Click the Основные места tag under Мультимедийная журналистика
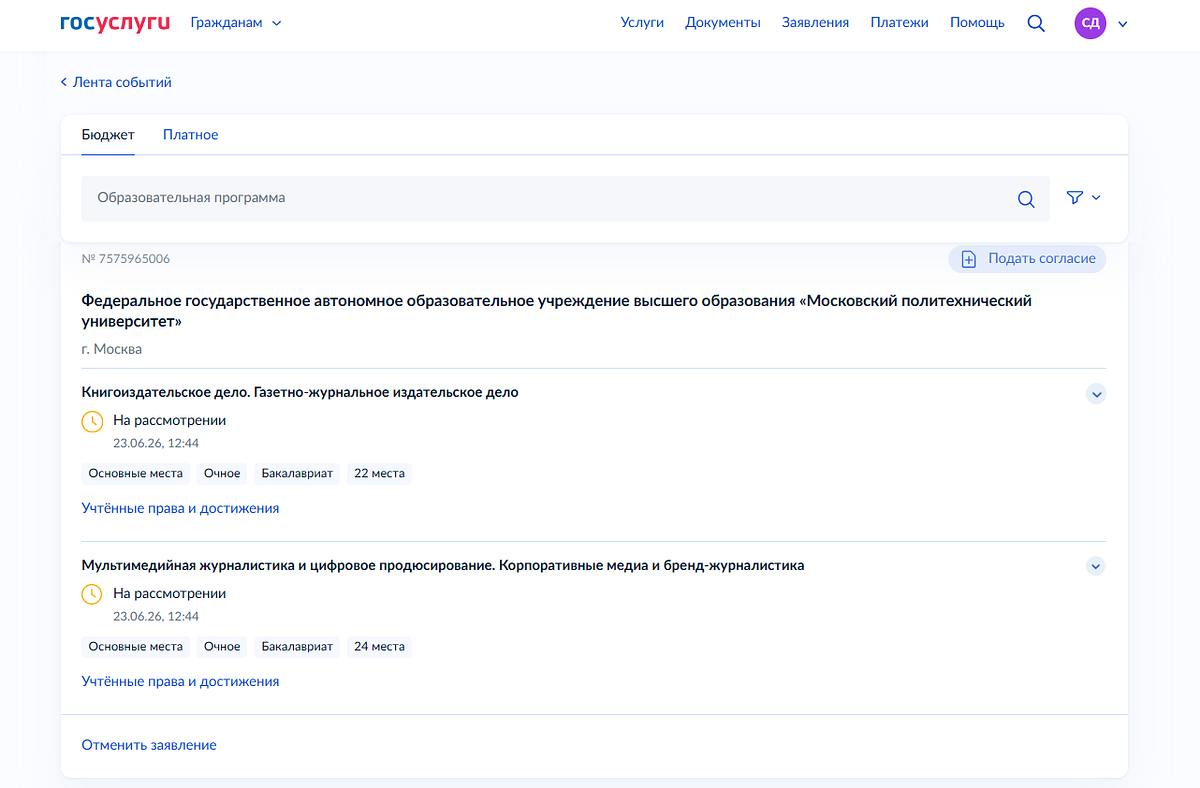Image resolution: width=1200 pixels, height=788 pixels. (136, 647)
